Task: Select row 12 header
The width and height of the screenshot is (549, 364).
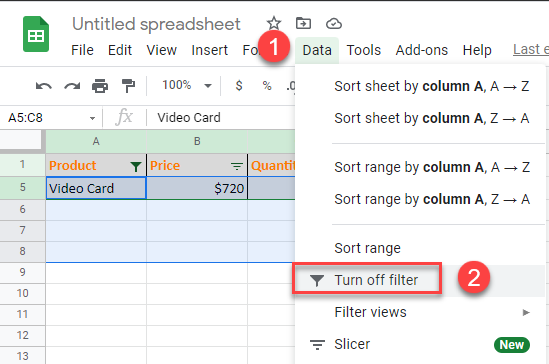Action: coord(22,335)
